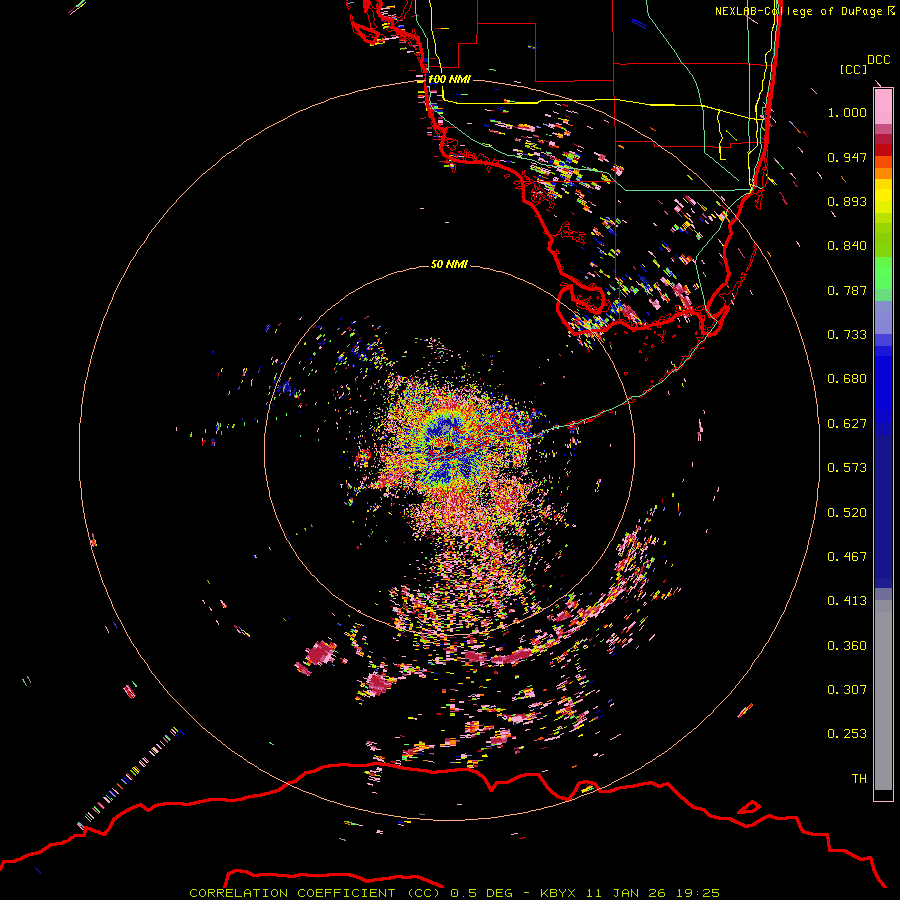The height and width of the screenshot is (900, 900).
Task: Click the 0.360 color scale value
Action: click(x=847, y=646)
